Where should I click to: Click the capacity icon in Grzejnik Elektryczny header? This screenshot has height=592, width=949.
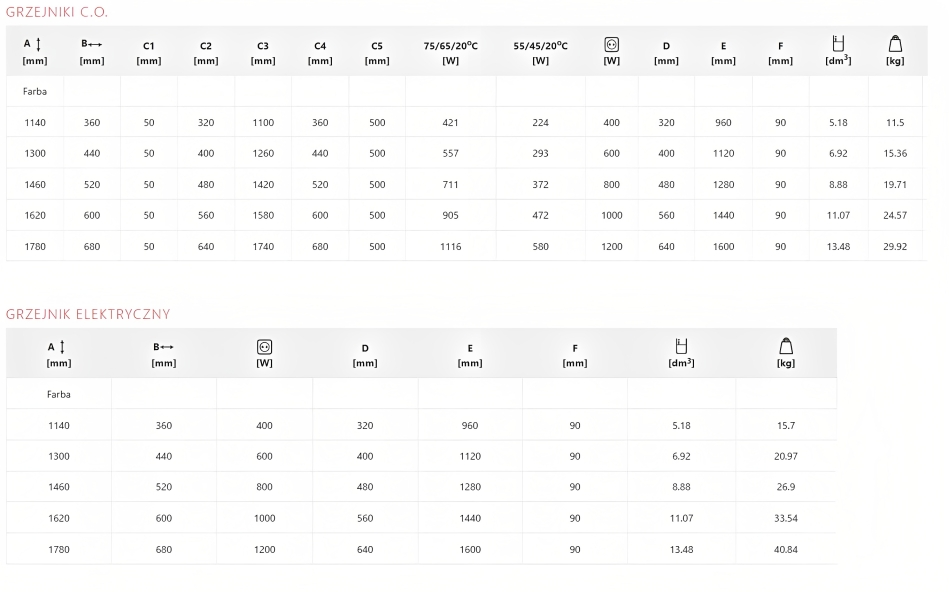[681, 346]
